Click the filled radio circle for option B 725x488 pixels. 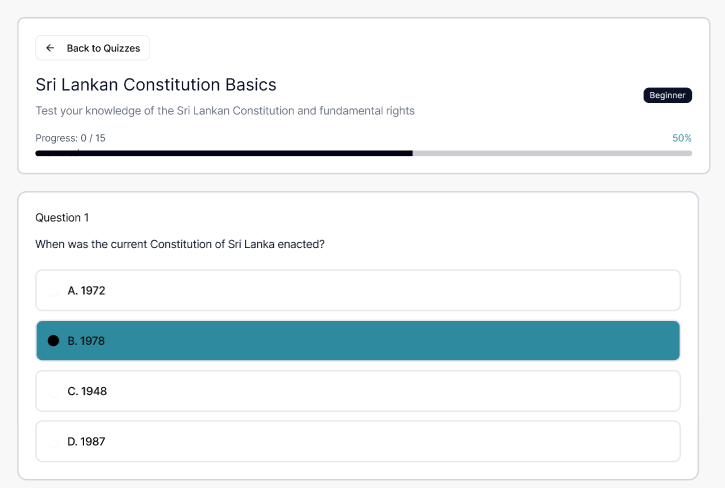[54, 341]
